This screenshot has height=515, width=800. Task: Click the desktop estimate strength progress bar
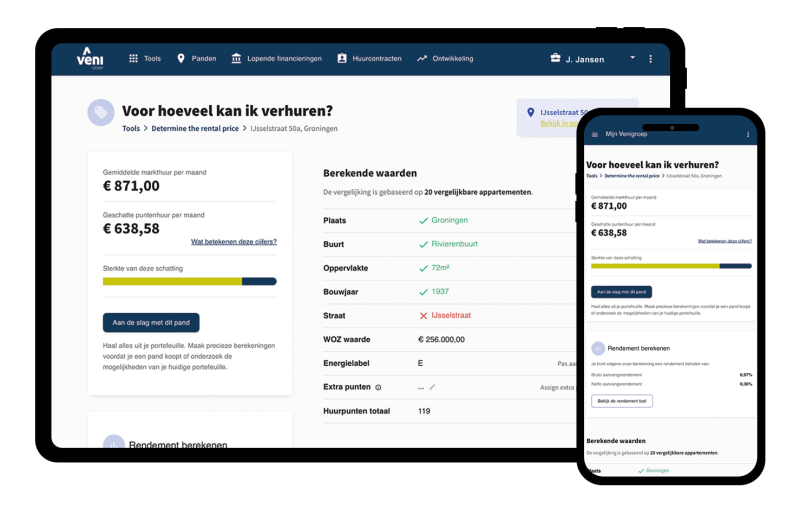(x=189, y=282)
